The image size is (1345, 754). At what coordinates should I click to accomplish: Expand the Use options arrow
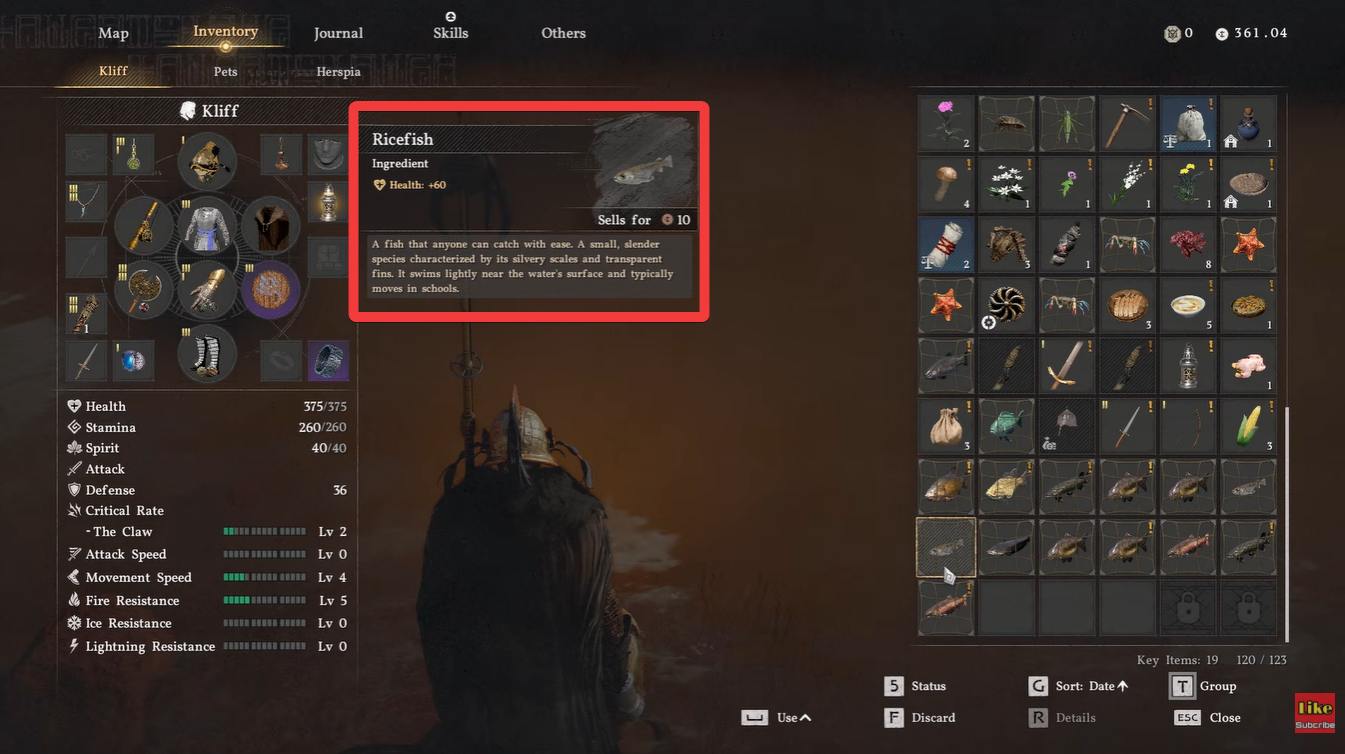(806, 718)
